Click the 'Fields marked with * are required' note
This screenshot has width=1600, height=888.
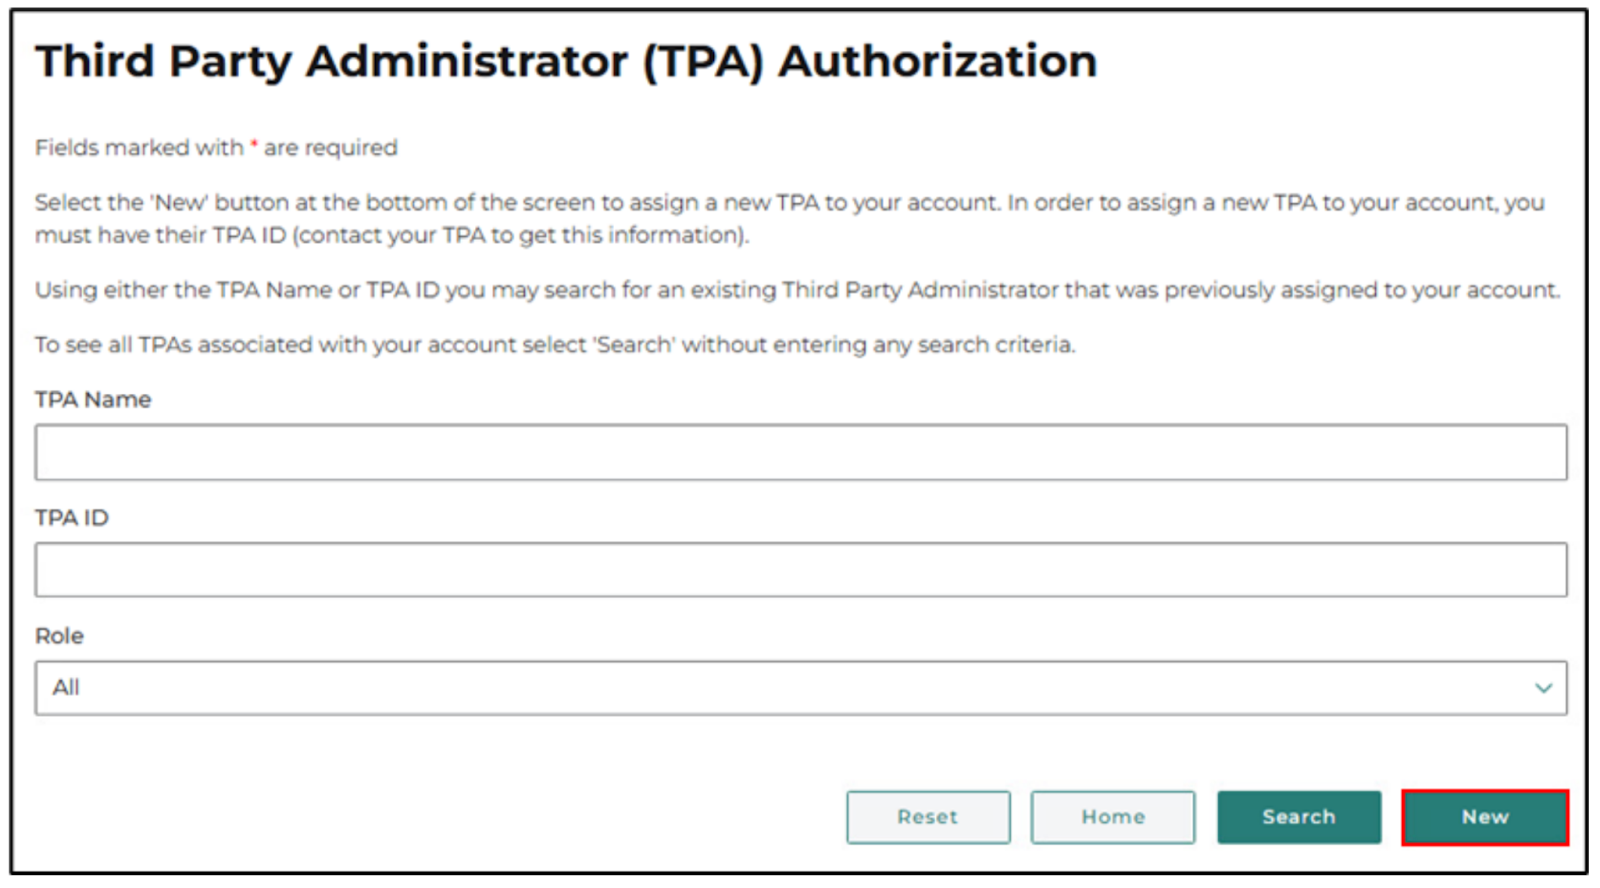[x=216, y=148]
